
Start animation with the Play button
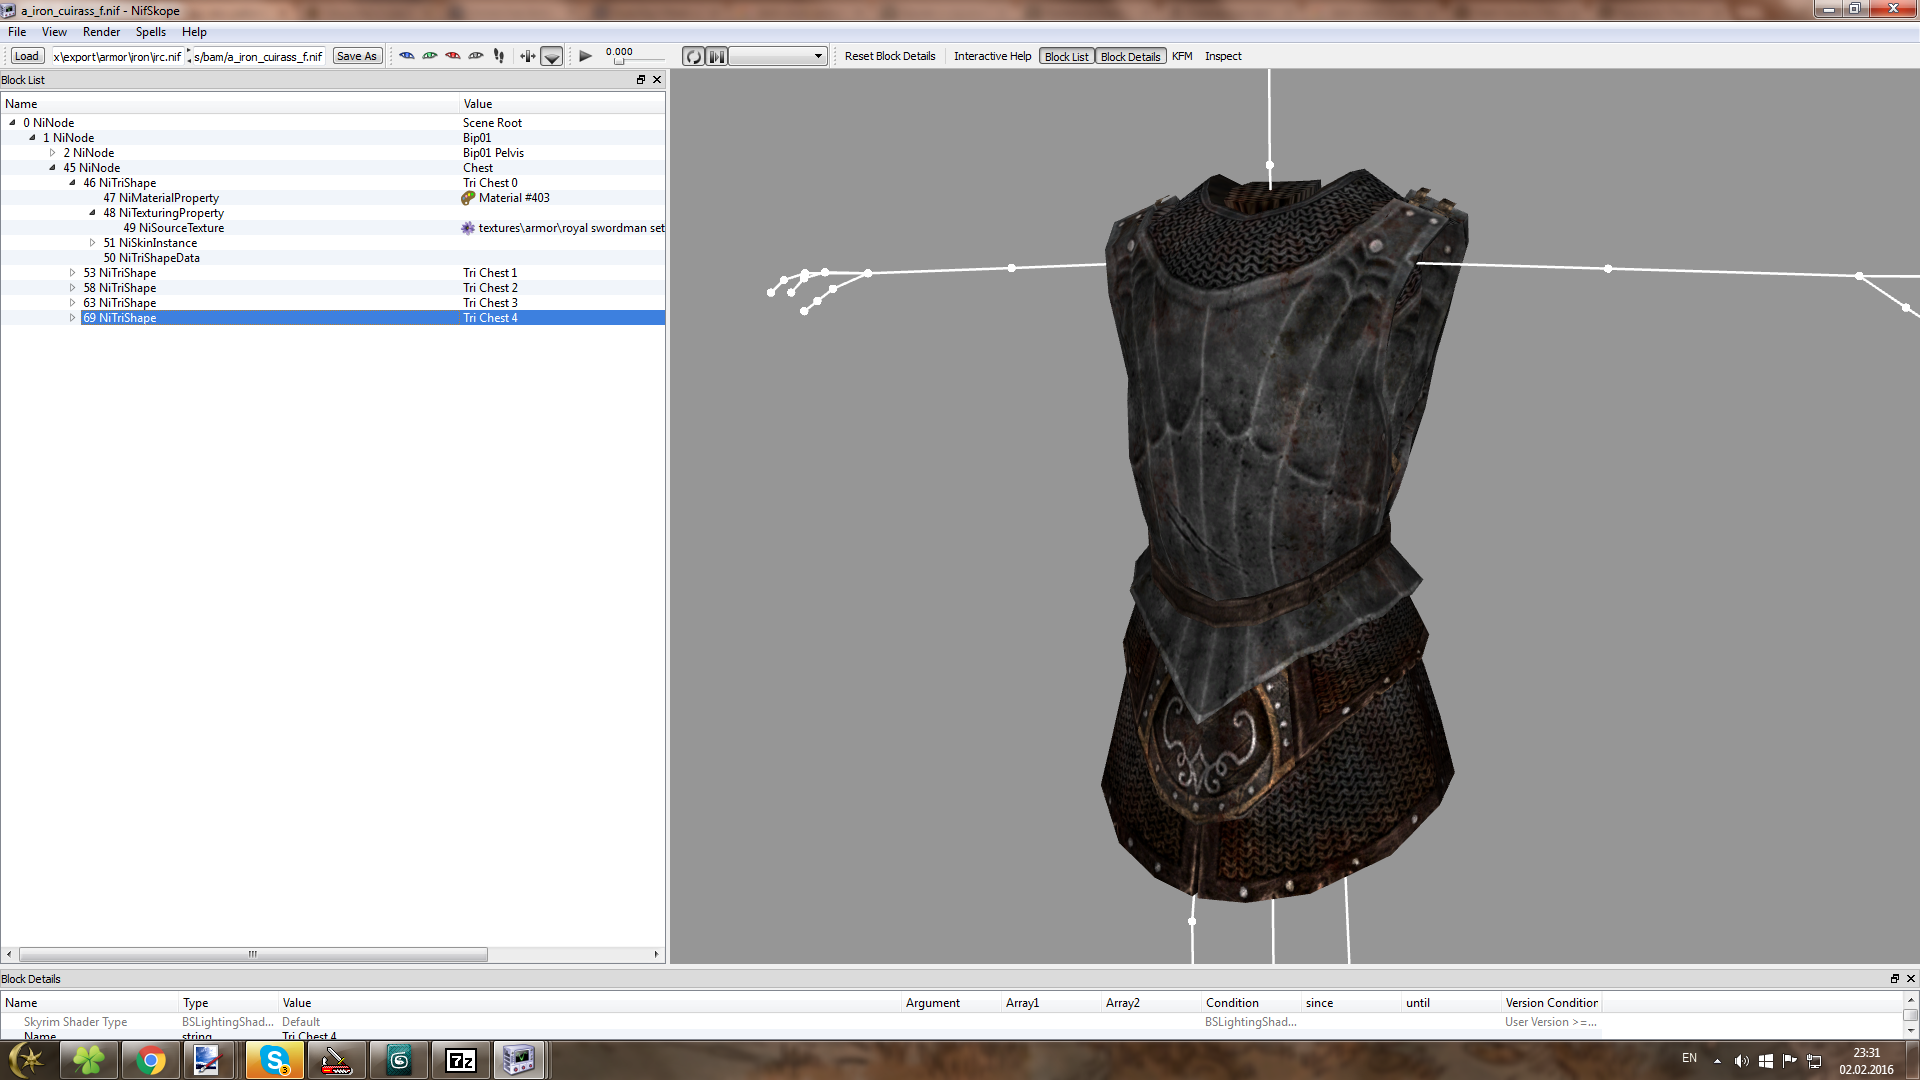tap(586, 56)
